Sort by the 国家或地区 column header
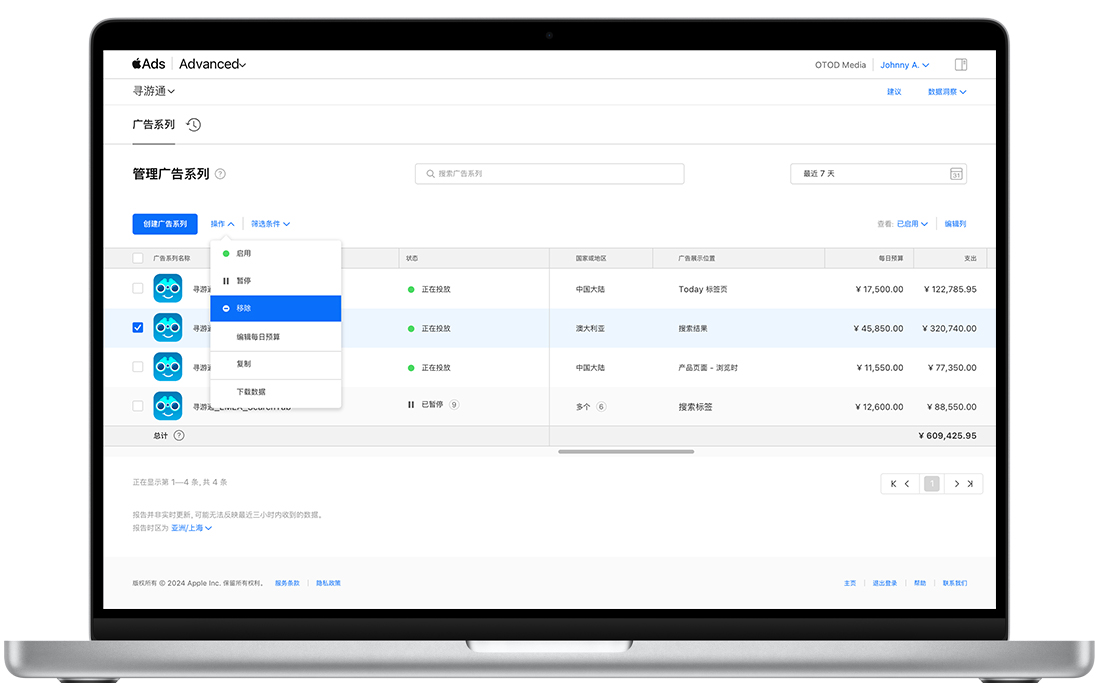The image size is (1100, 700). click(x=591, y=258)
